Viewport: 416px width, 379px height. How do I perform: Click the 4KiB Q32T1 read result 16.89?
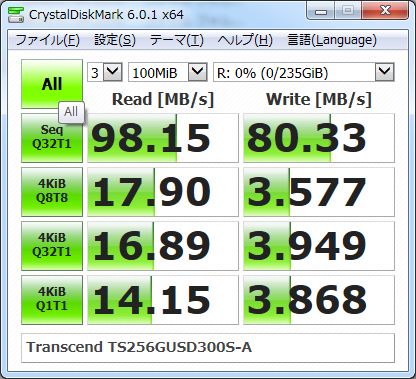pos(163,246)
